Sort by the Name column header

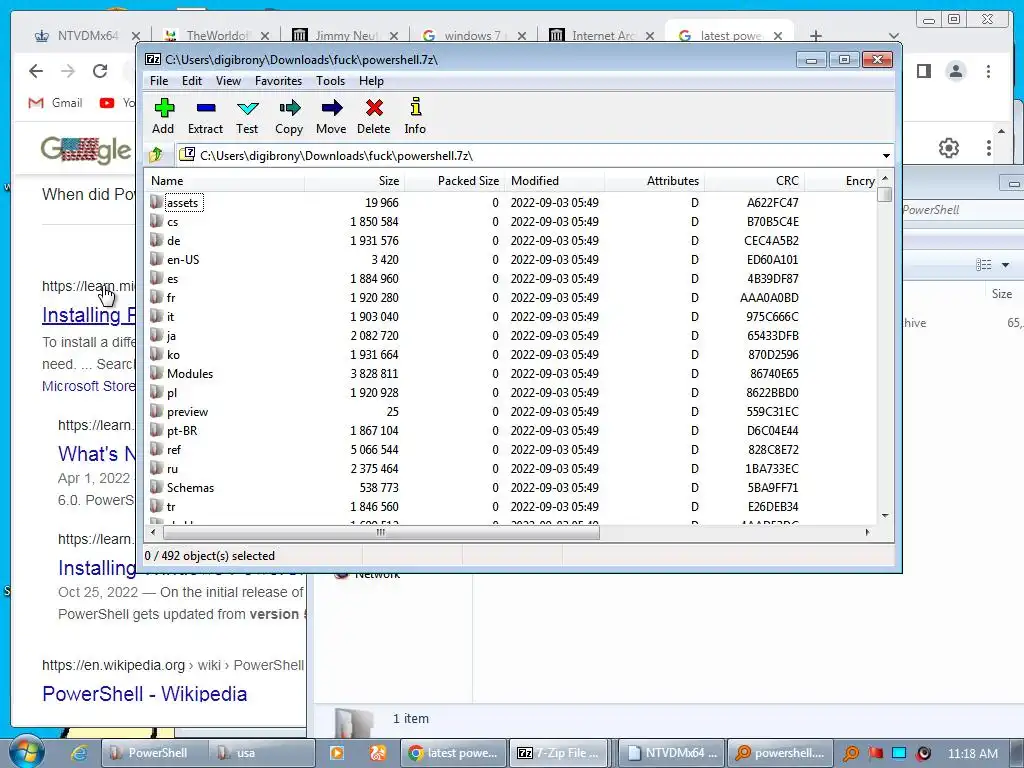[x=225, y=181]
